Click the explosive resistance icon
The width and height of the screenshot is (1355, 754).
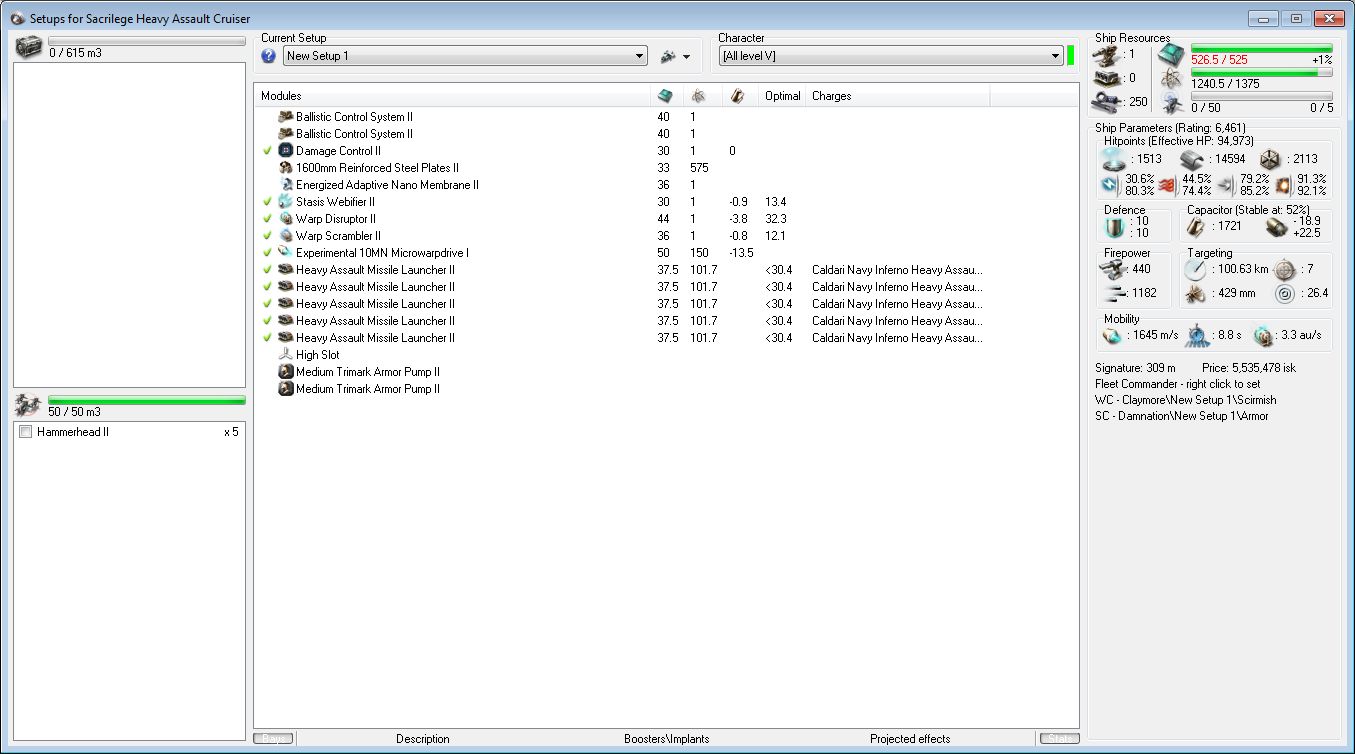(x=1283, y=185)
